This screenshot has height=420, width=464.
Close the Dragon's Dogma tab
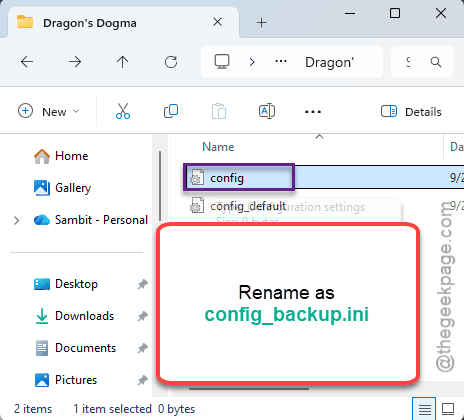coord(218,22)
